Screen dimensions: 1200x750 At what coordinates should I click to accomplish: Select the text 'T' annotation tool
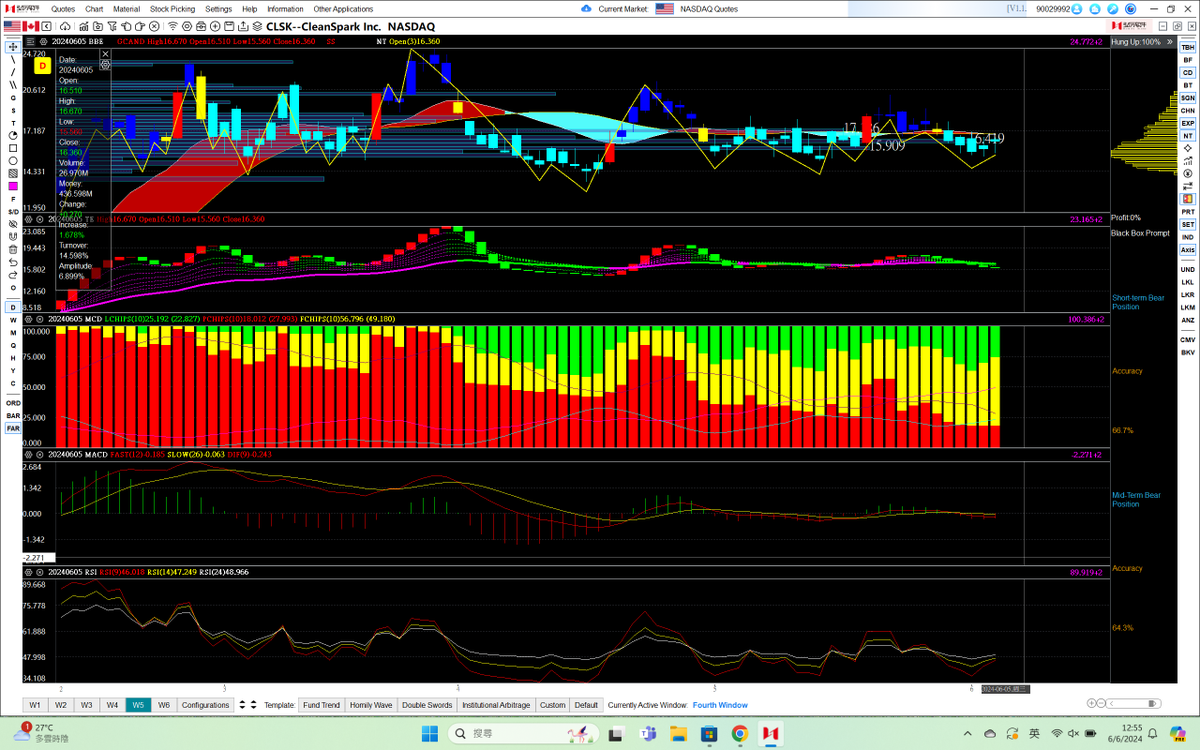[13, 123]
